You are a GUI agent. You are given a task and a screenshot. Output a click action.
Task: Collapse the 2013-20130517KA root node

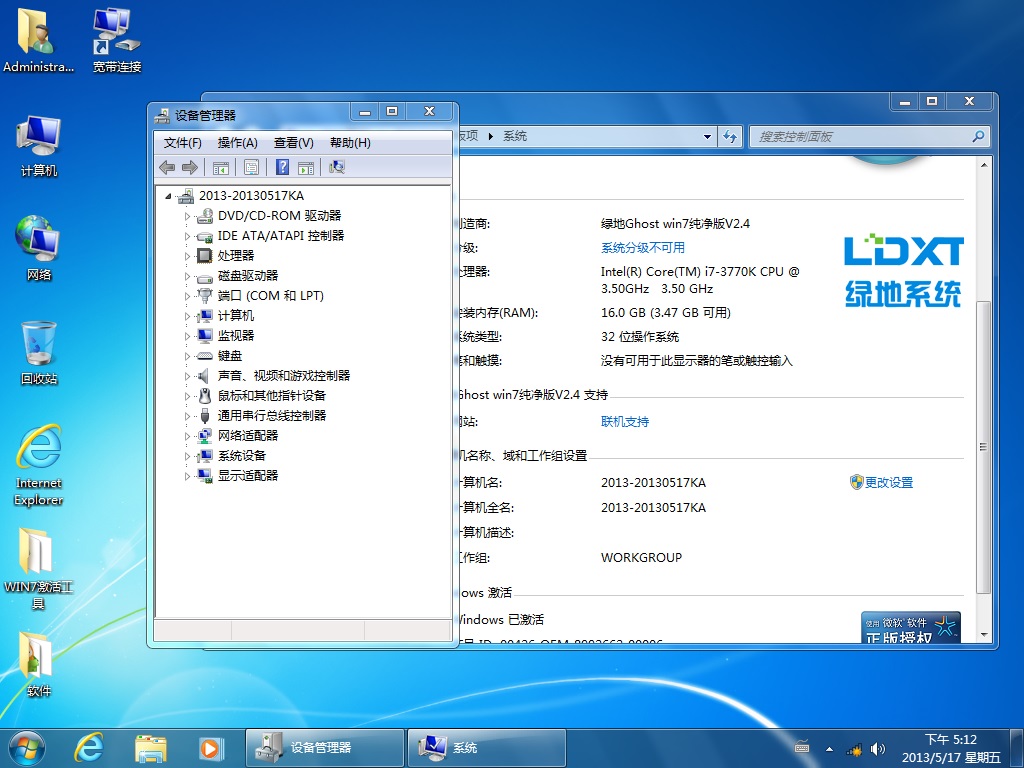(168, 196)
